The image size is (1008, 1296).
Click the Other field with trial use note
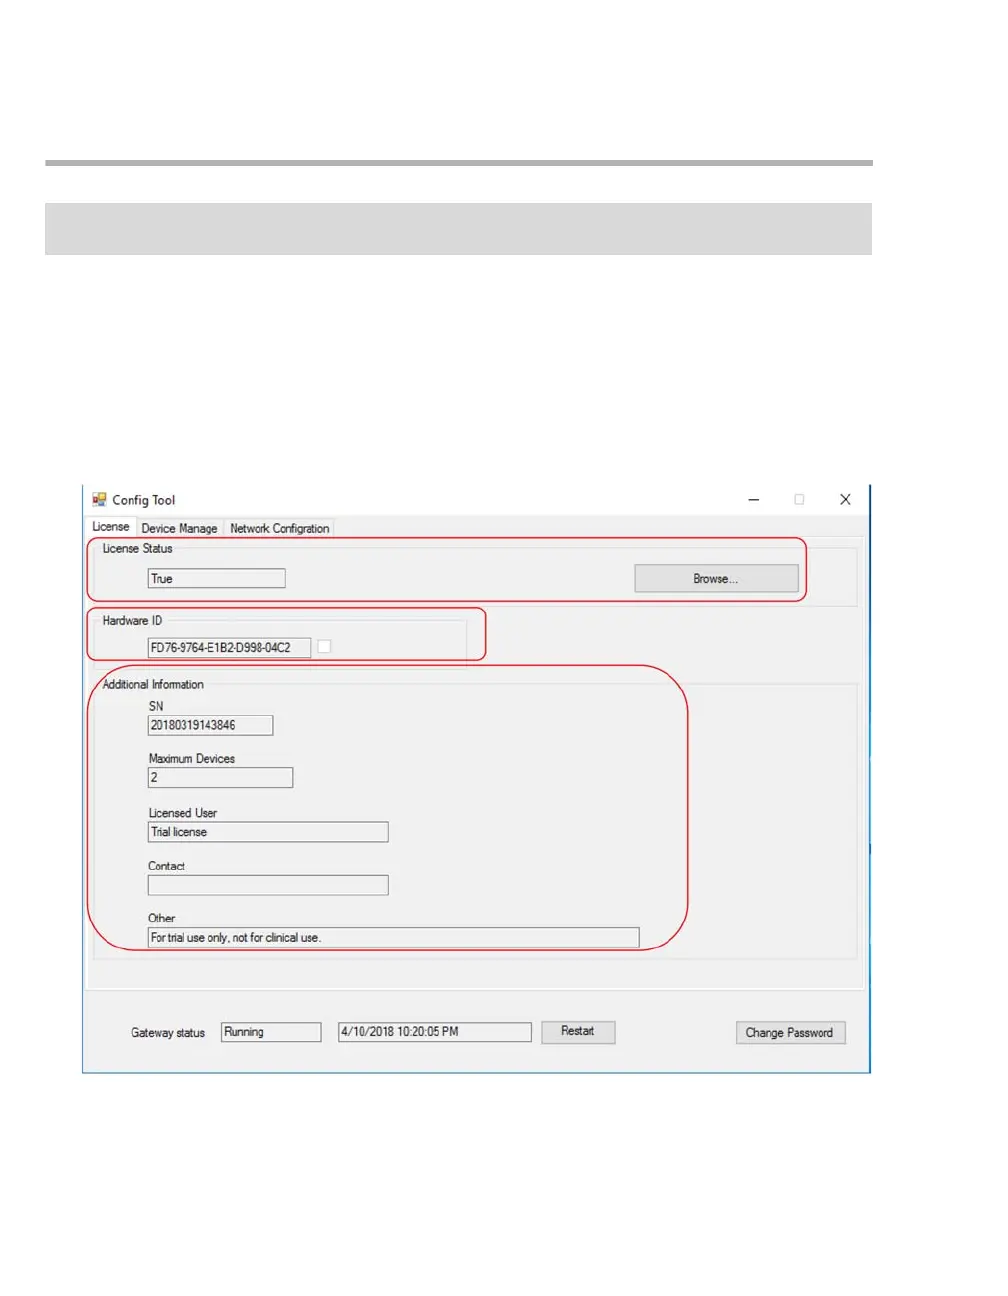pyautogui.click(x=393, y=938)
